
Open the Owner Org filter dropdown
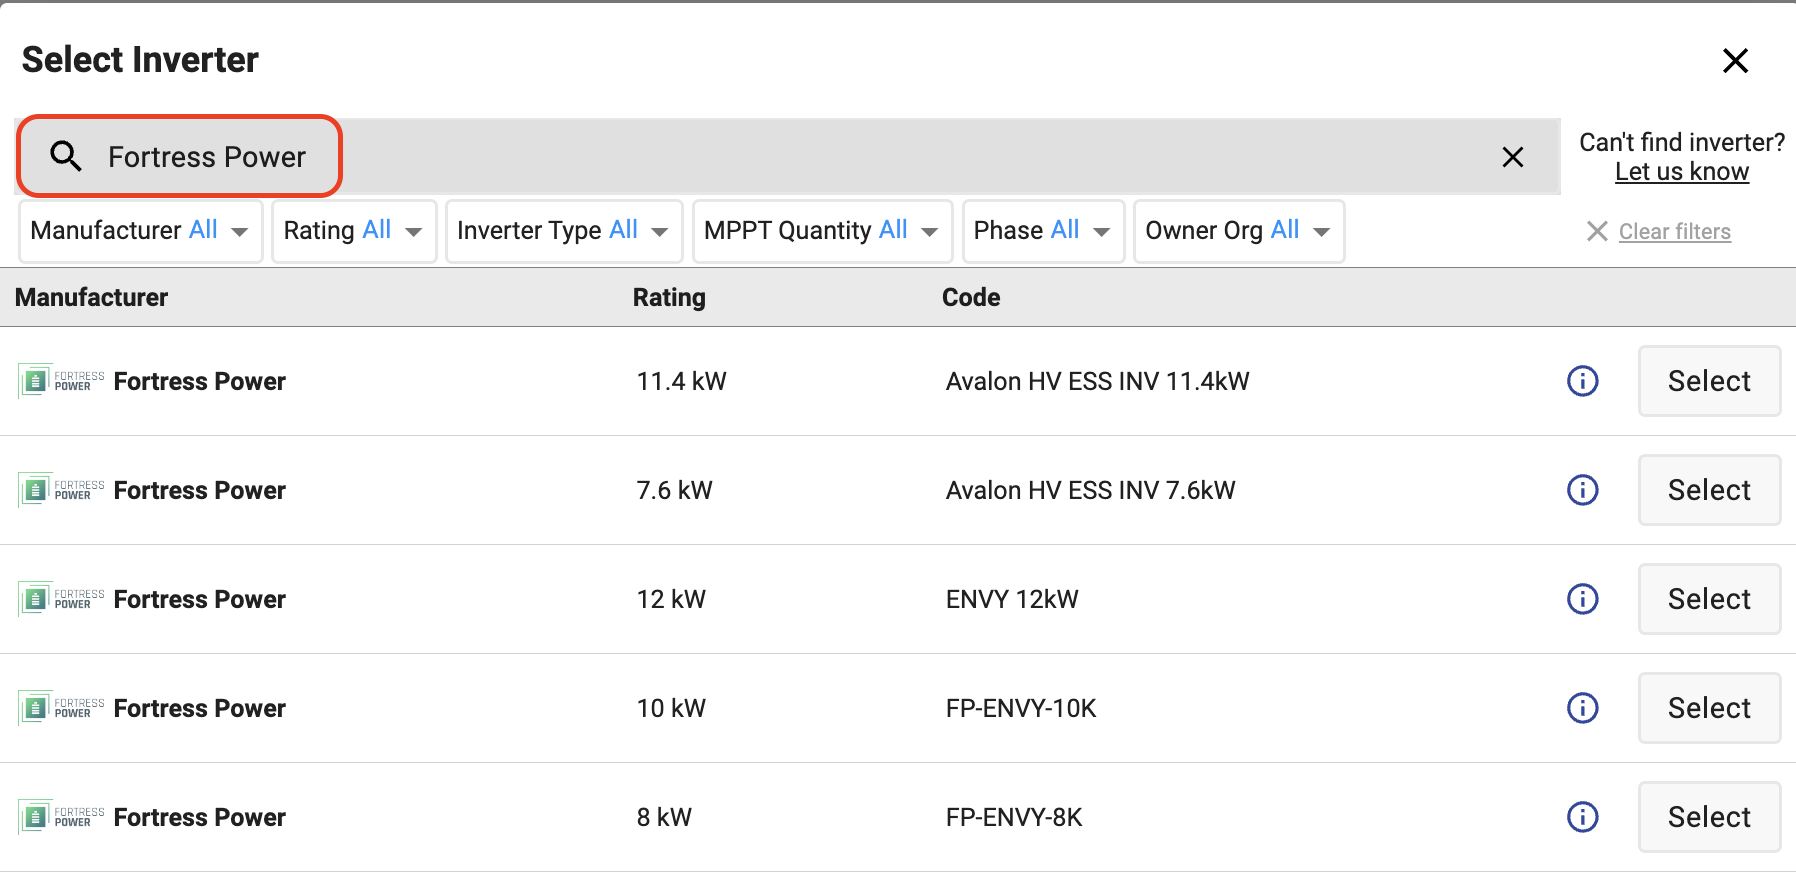coord(1239,231)
